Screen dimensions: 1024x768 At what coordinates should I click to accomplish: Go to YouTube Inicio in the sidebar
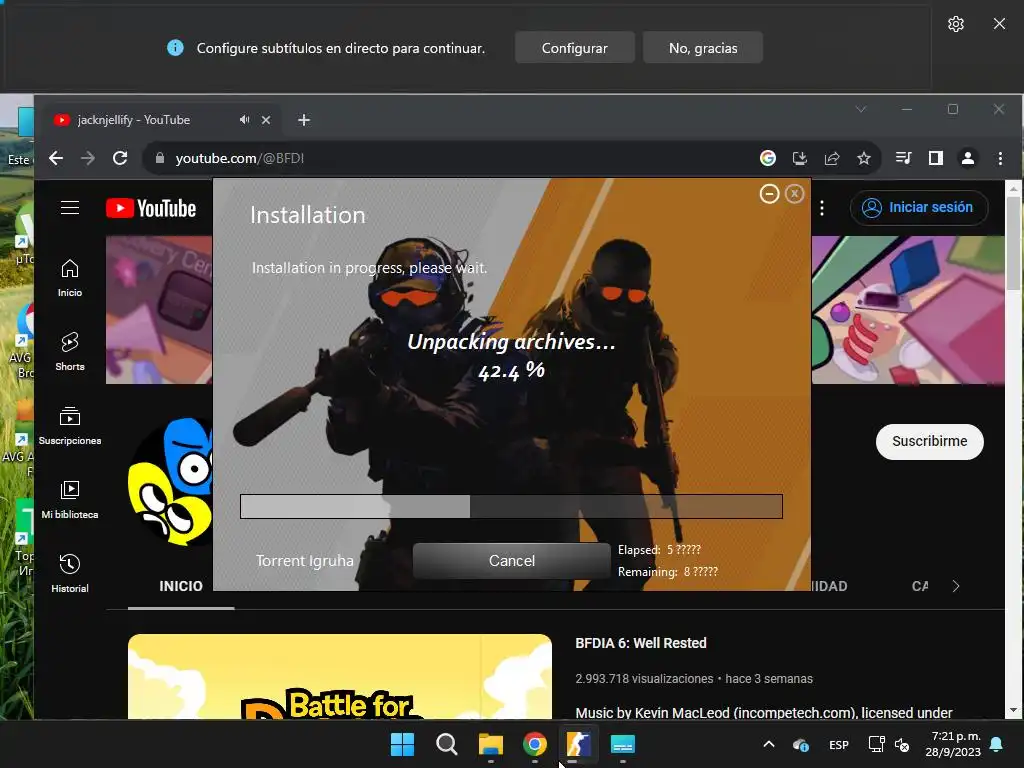pos(70,278)
